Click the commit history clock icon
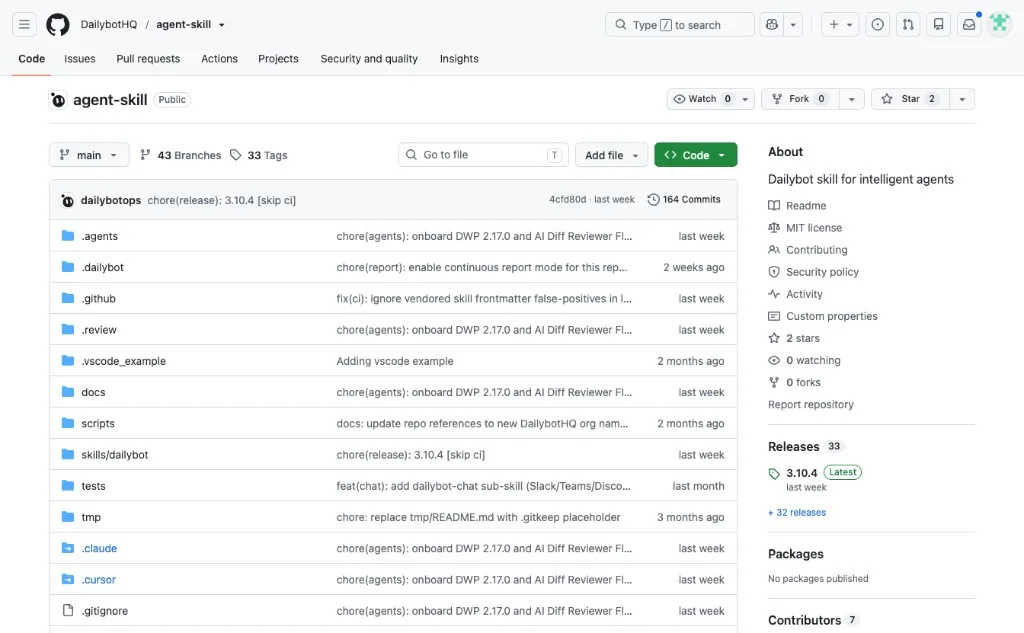 [653, 200]
